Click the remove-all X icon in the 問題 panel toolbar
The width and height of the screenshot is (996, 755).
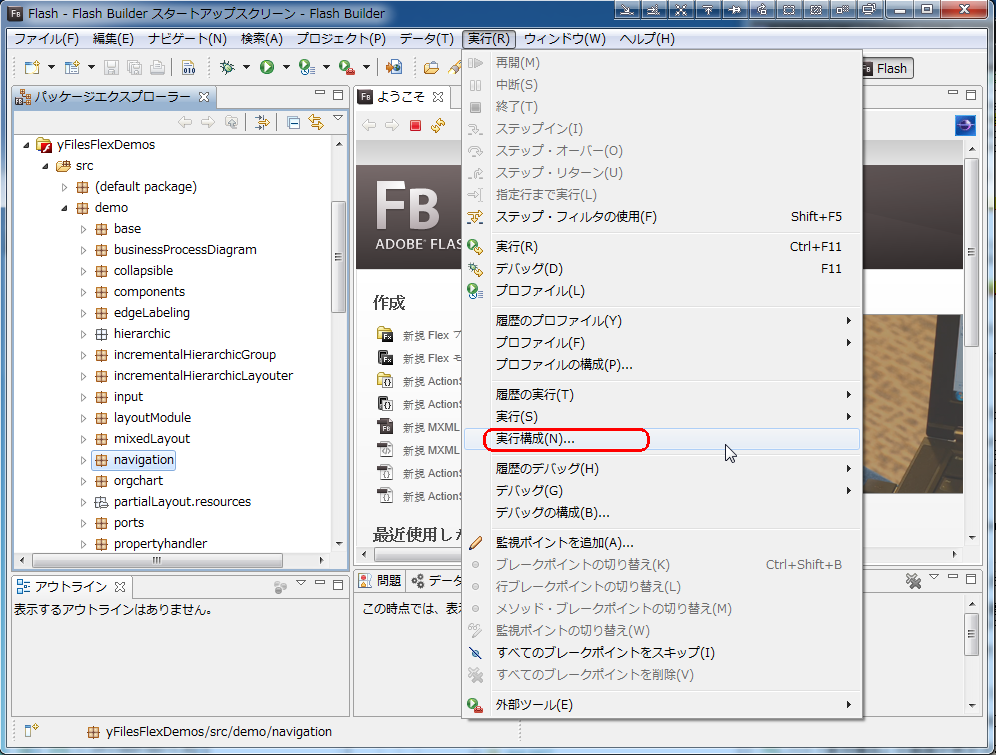pyautogui.click(x=913, y=580)
